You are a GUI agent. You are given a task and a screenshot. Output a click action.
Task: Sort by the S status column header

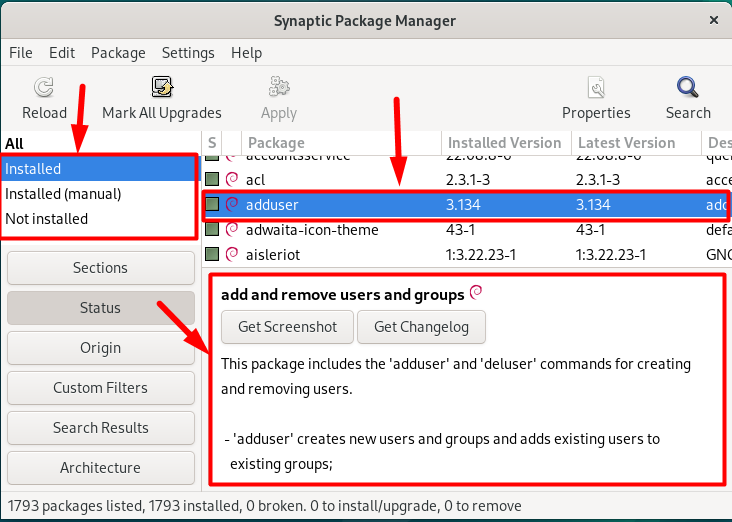pos(212,143)
